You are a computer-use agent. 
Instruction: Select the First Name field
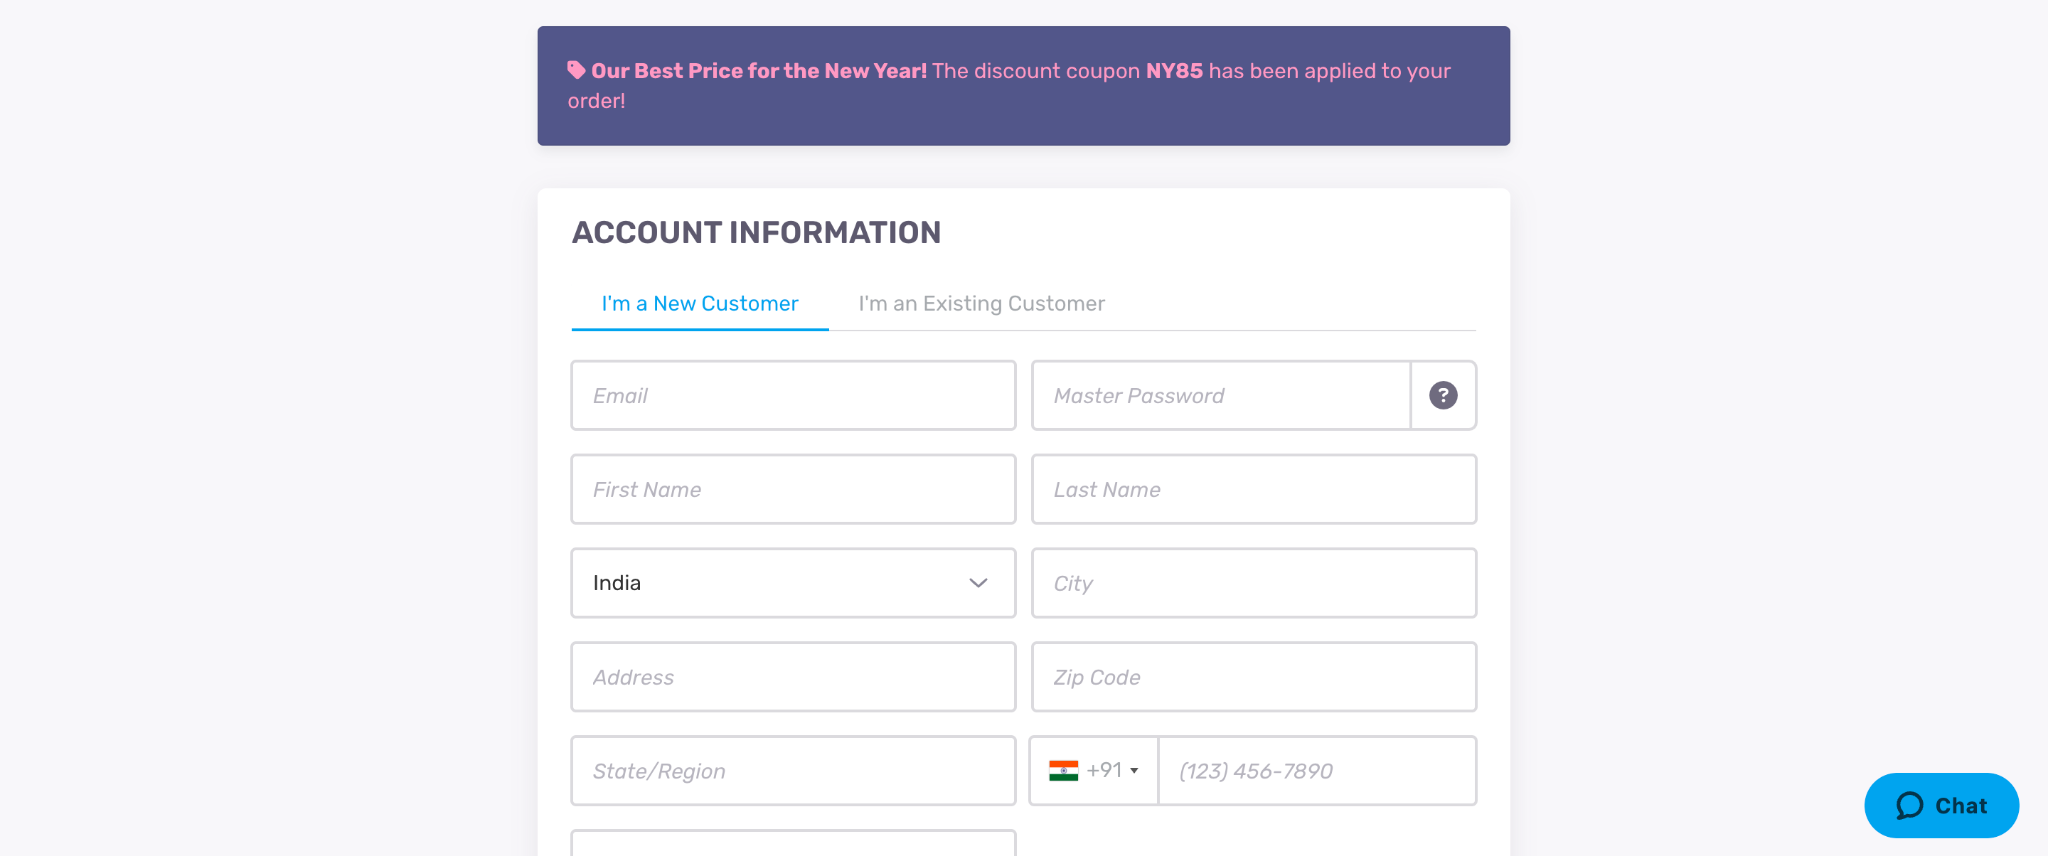pyautogui.click(x=792, y=489)
